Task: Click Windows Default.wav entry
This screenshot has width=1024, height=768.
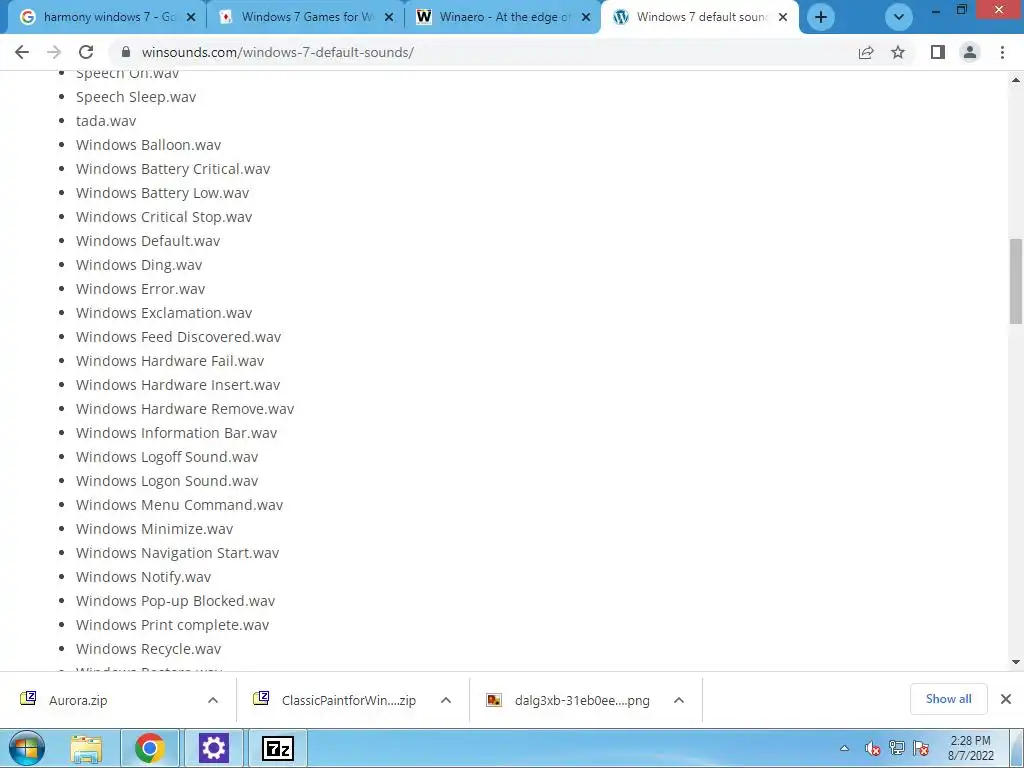Action: coord(148,241)
